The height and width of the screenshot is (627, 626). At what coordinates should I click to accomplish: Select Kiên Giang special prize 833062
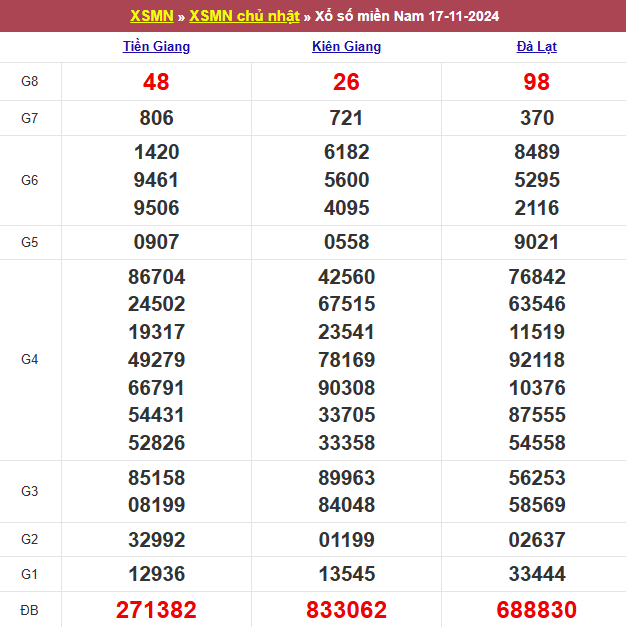tap(346, 609)
